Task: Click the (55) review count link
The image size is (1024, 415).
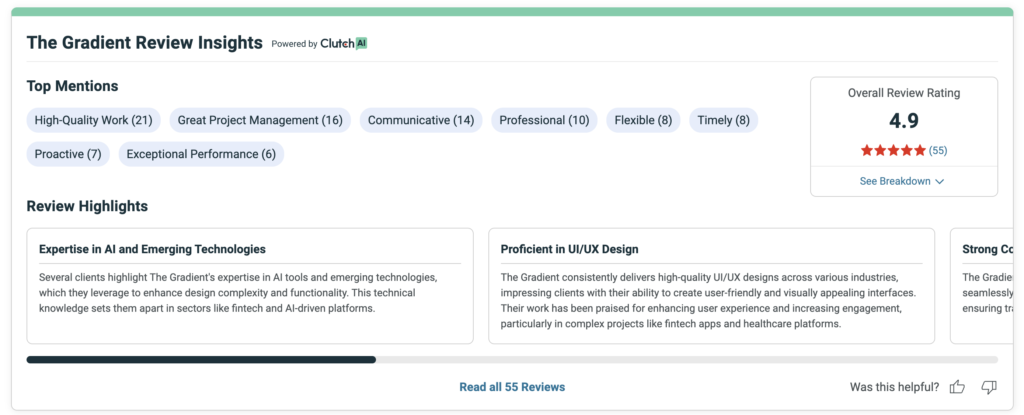Action: [938, 151]
